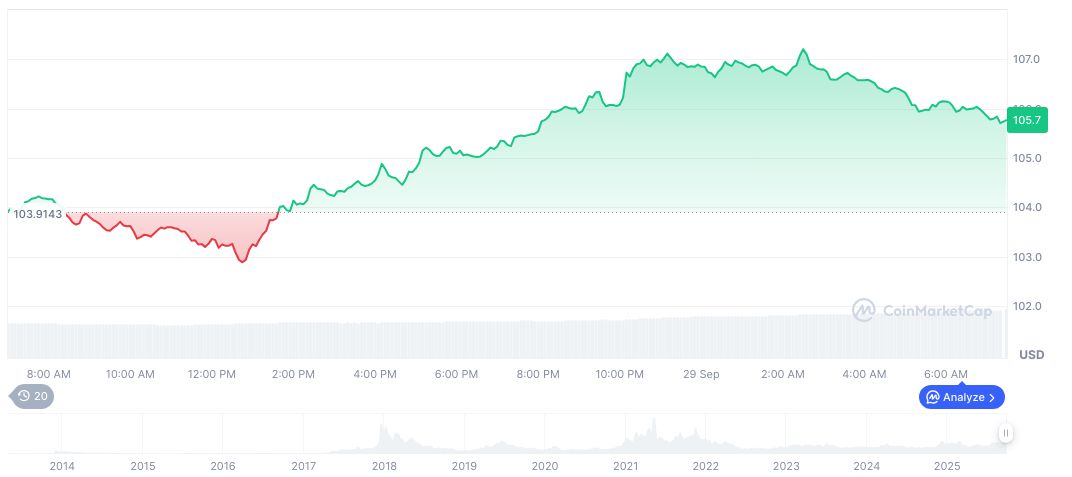Click the green 105.7 current price tag
The image size is (1072, 477).
(x=1027, y=120)
